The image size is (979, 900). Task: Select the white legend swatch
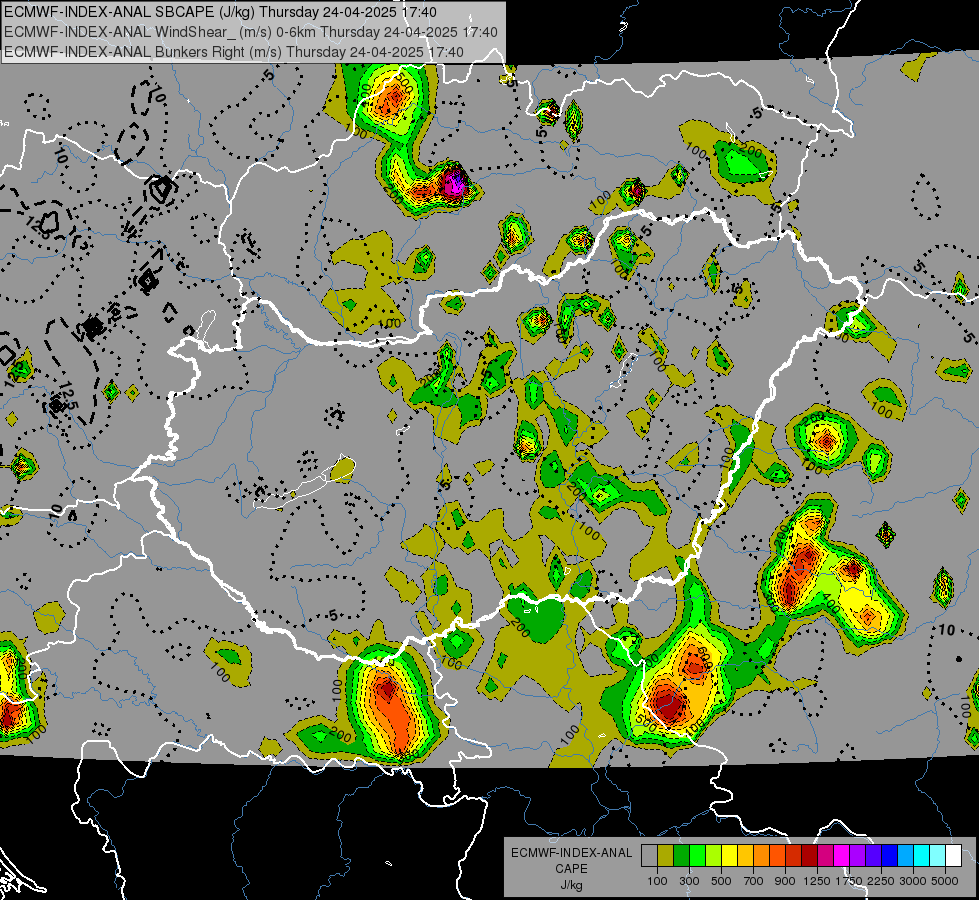[953, 856]
